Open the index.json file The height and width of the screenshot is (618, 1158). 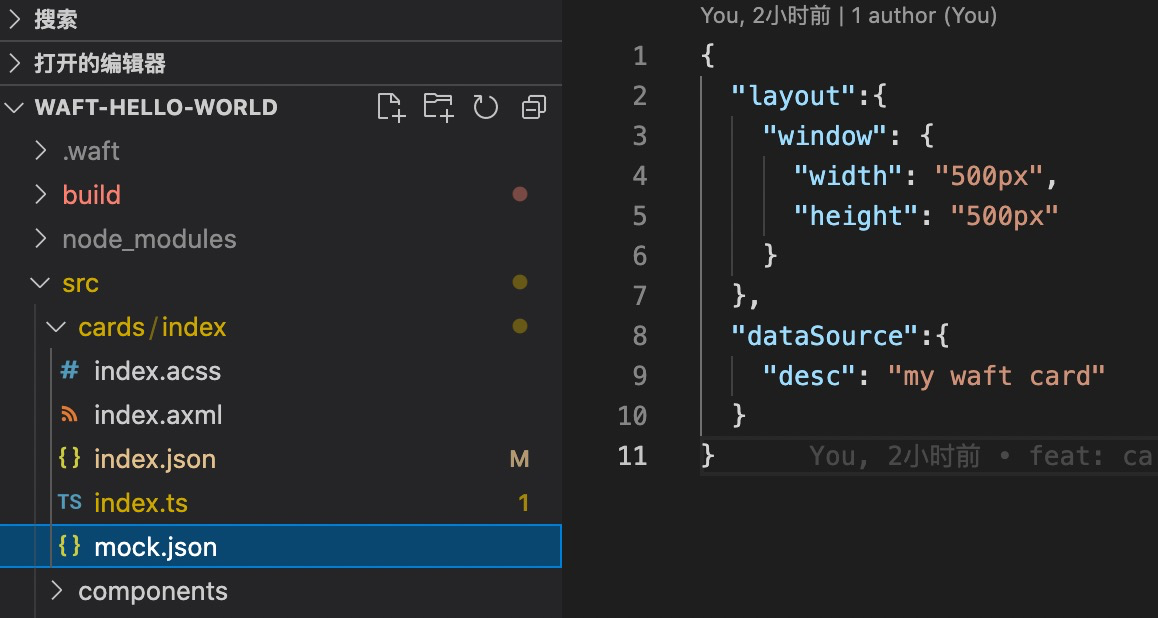[x=155, y=459]
